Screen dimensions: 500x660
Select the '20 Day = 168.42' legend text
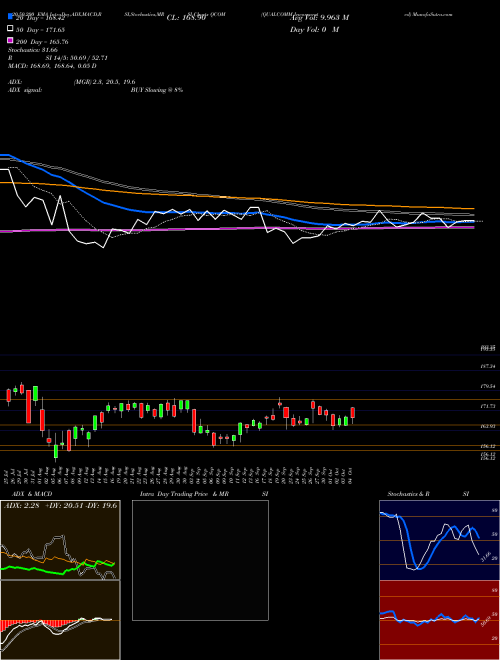point(40,18)
